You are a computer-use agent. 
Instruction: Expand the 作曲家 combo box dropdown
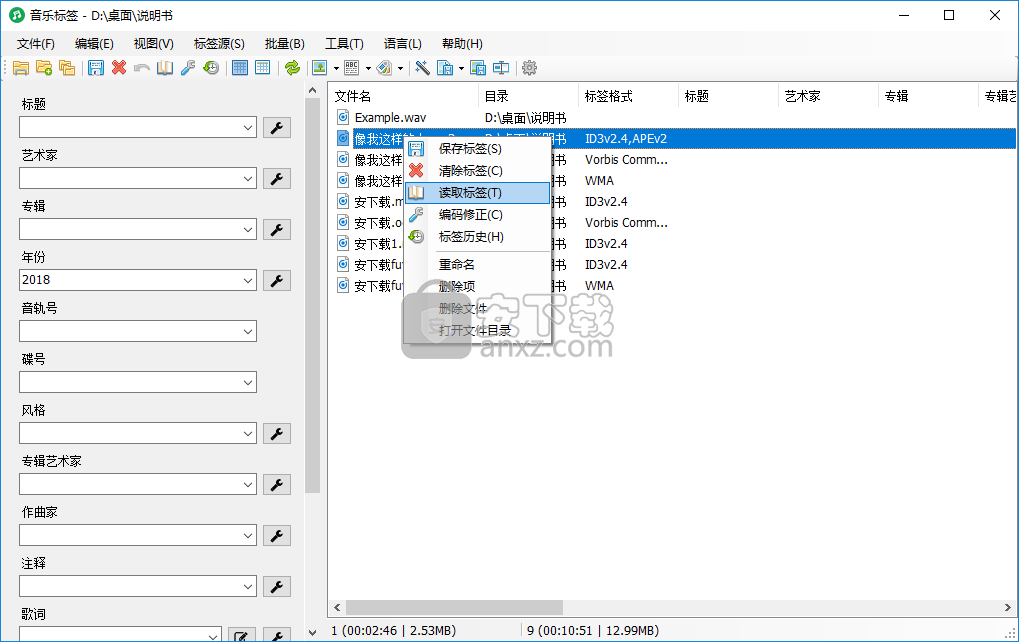[x=248, y=535]
